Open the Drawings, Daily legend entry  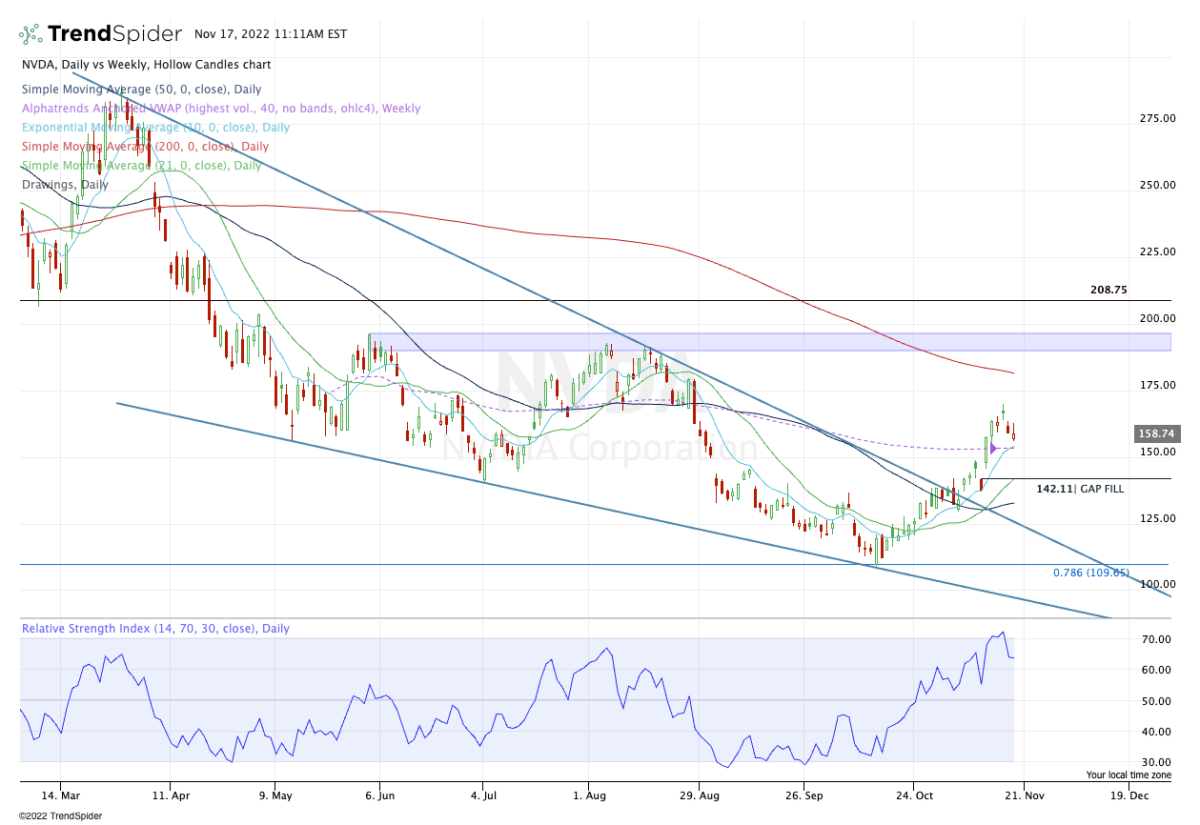click(64, 185)
